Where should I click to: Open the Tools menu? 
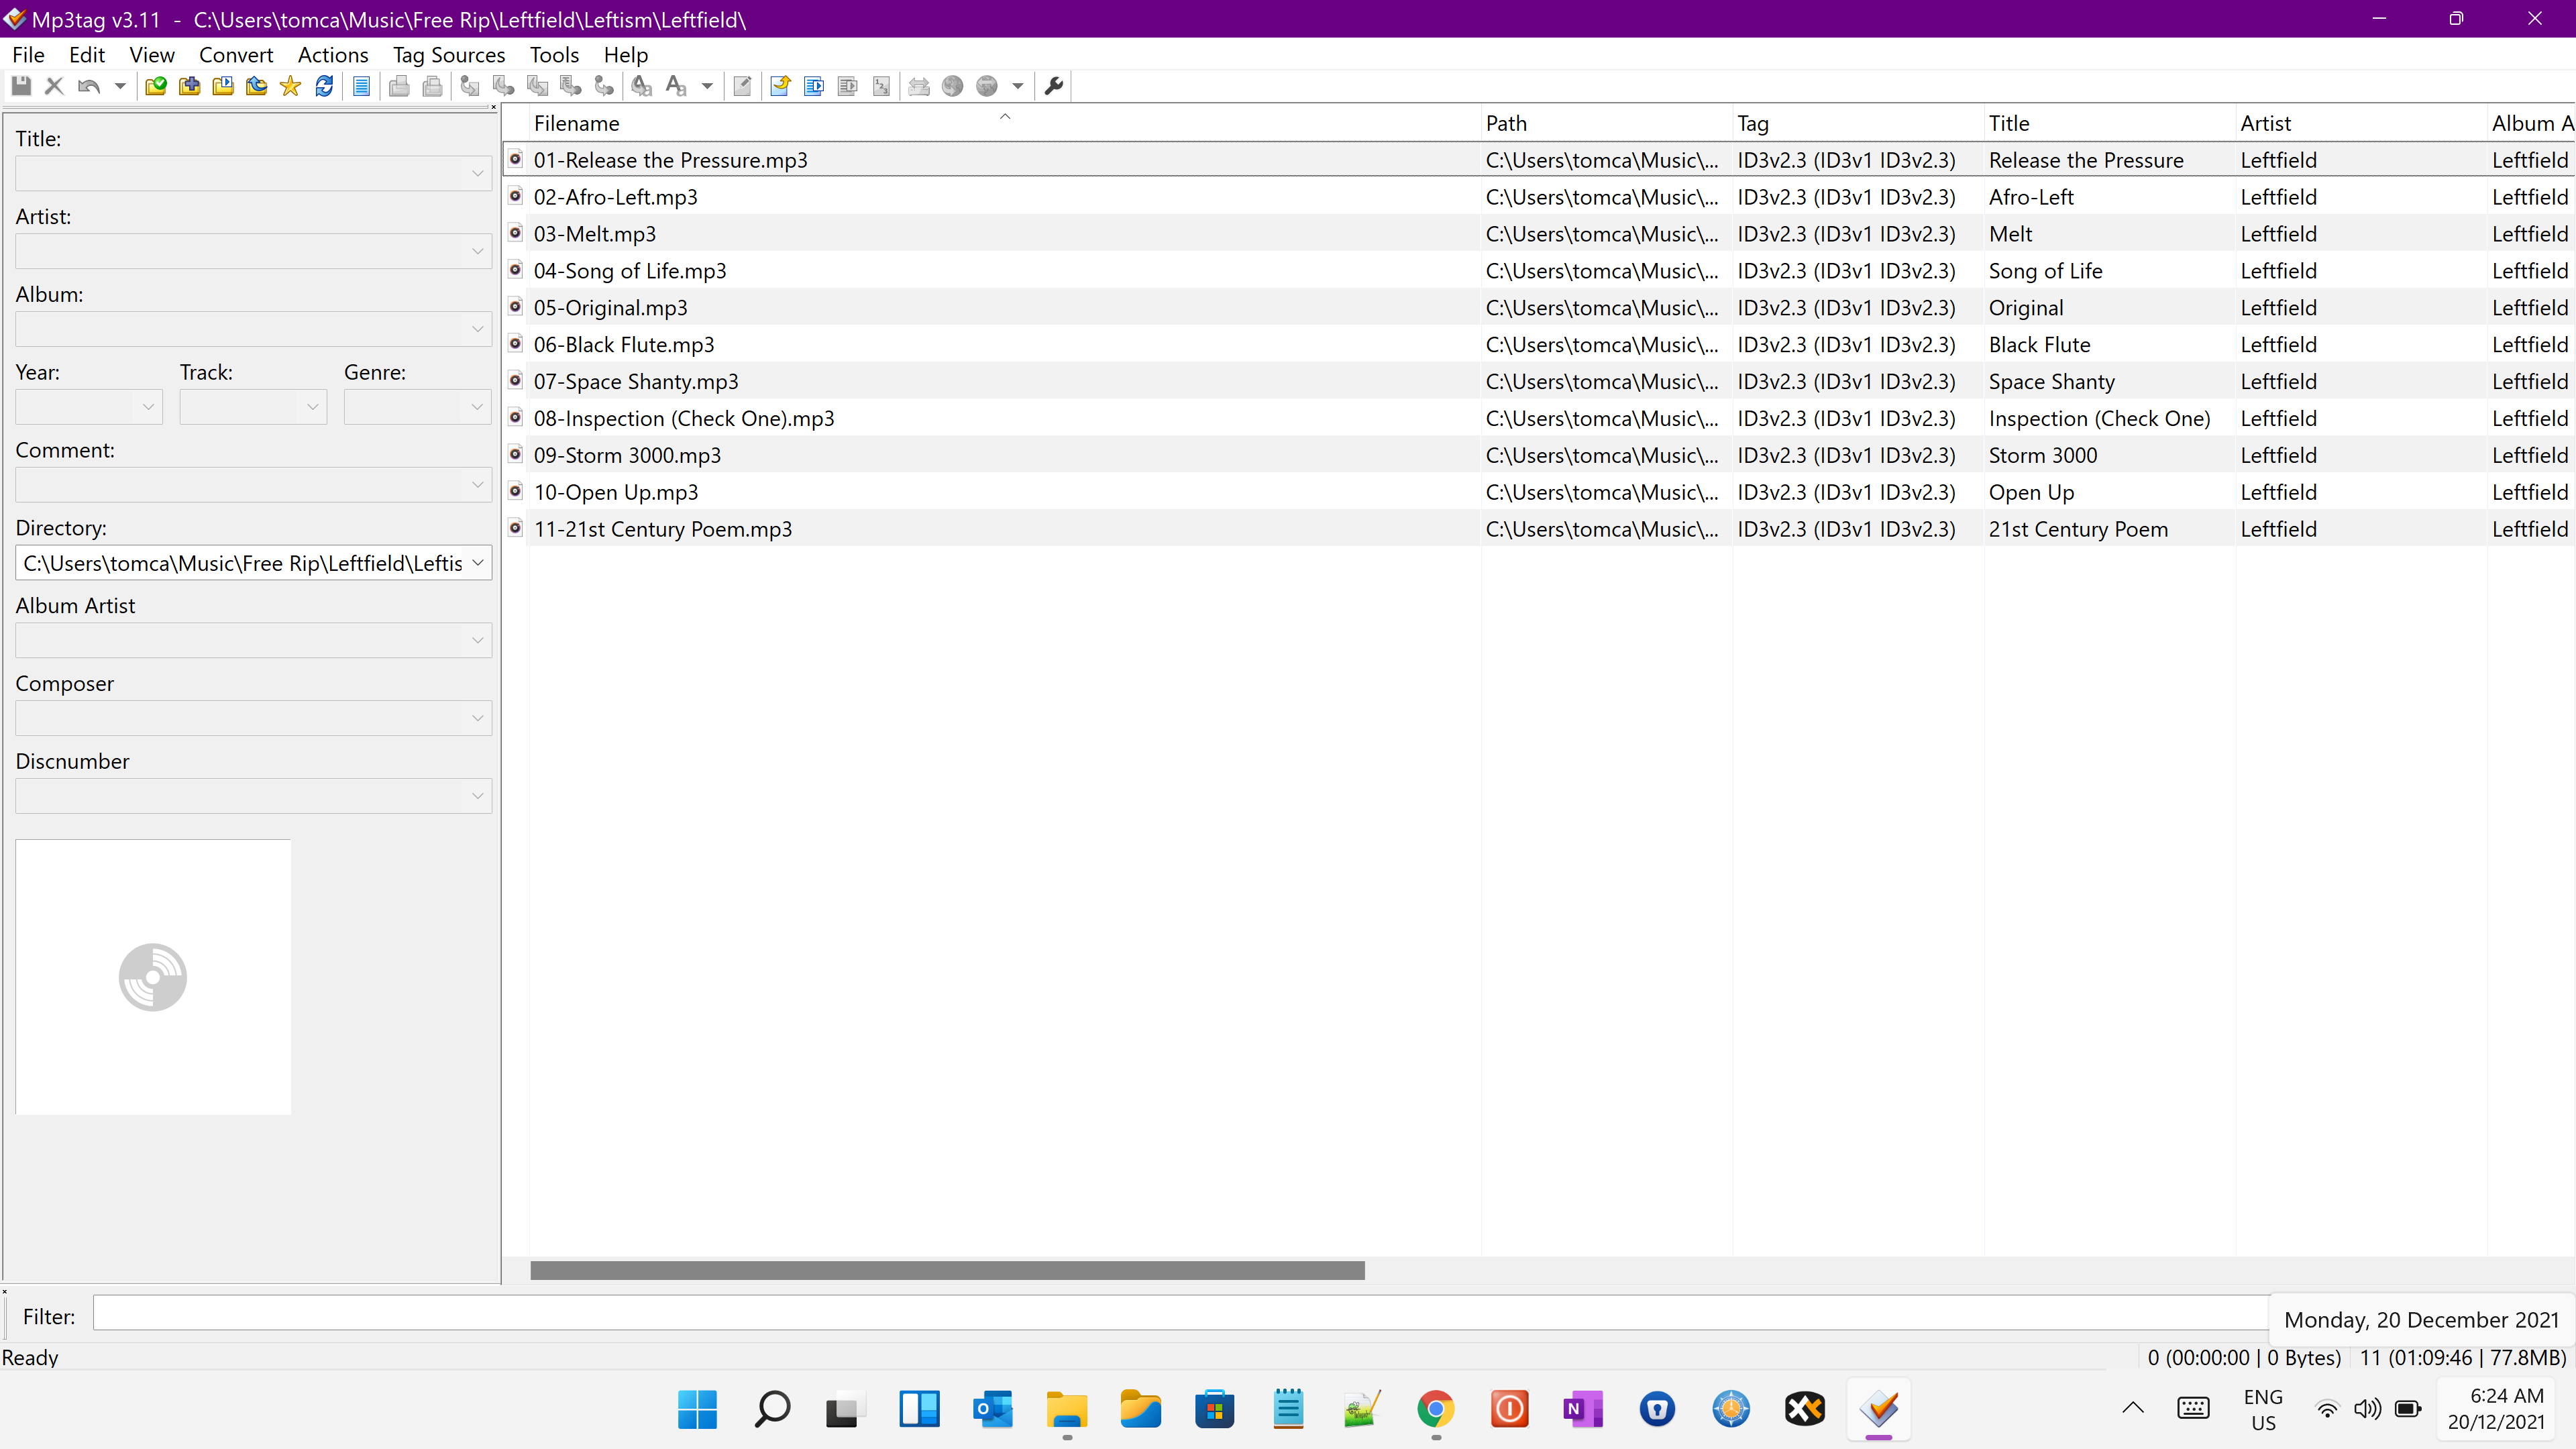pos(555,55)
